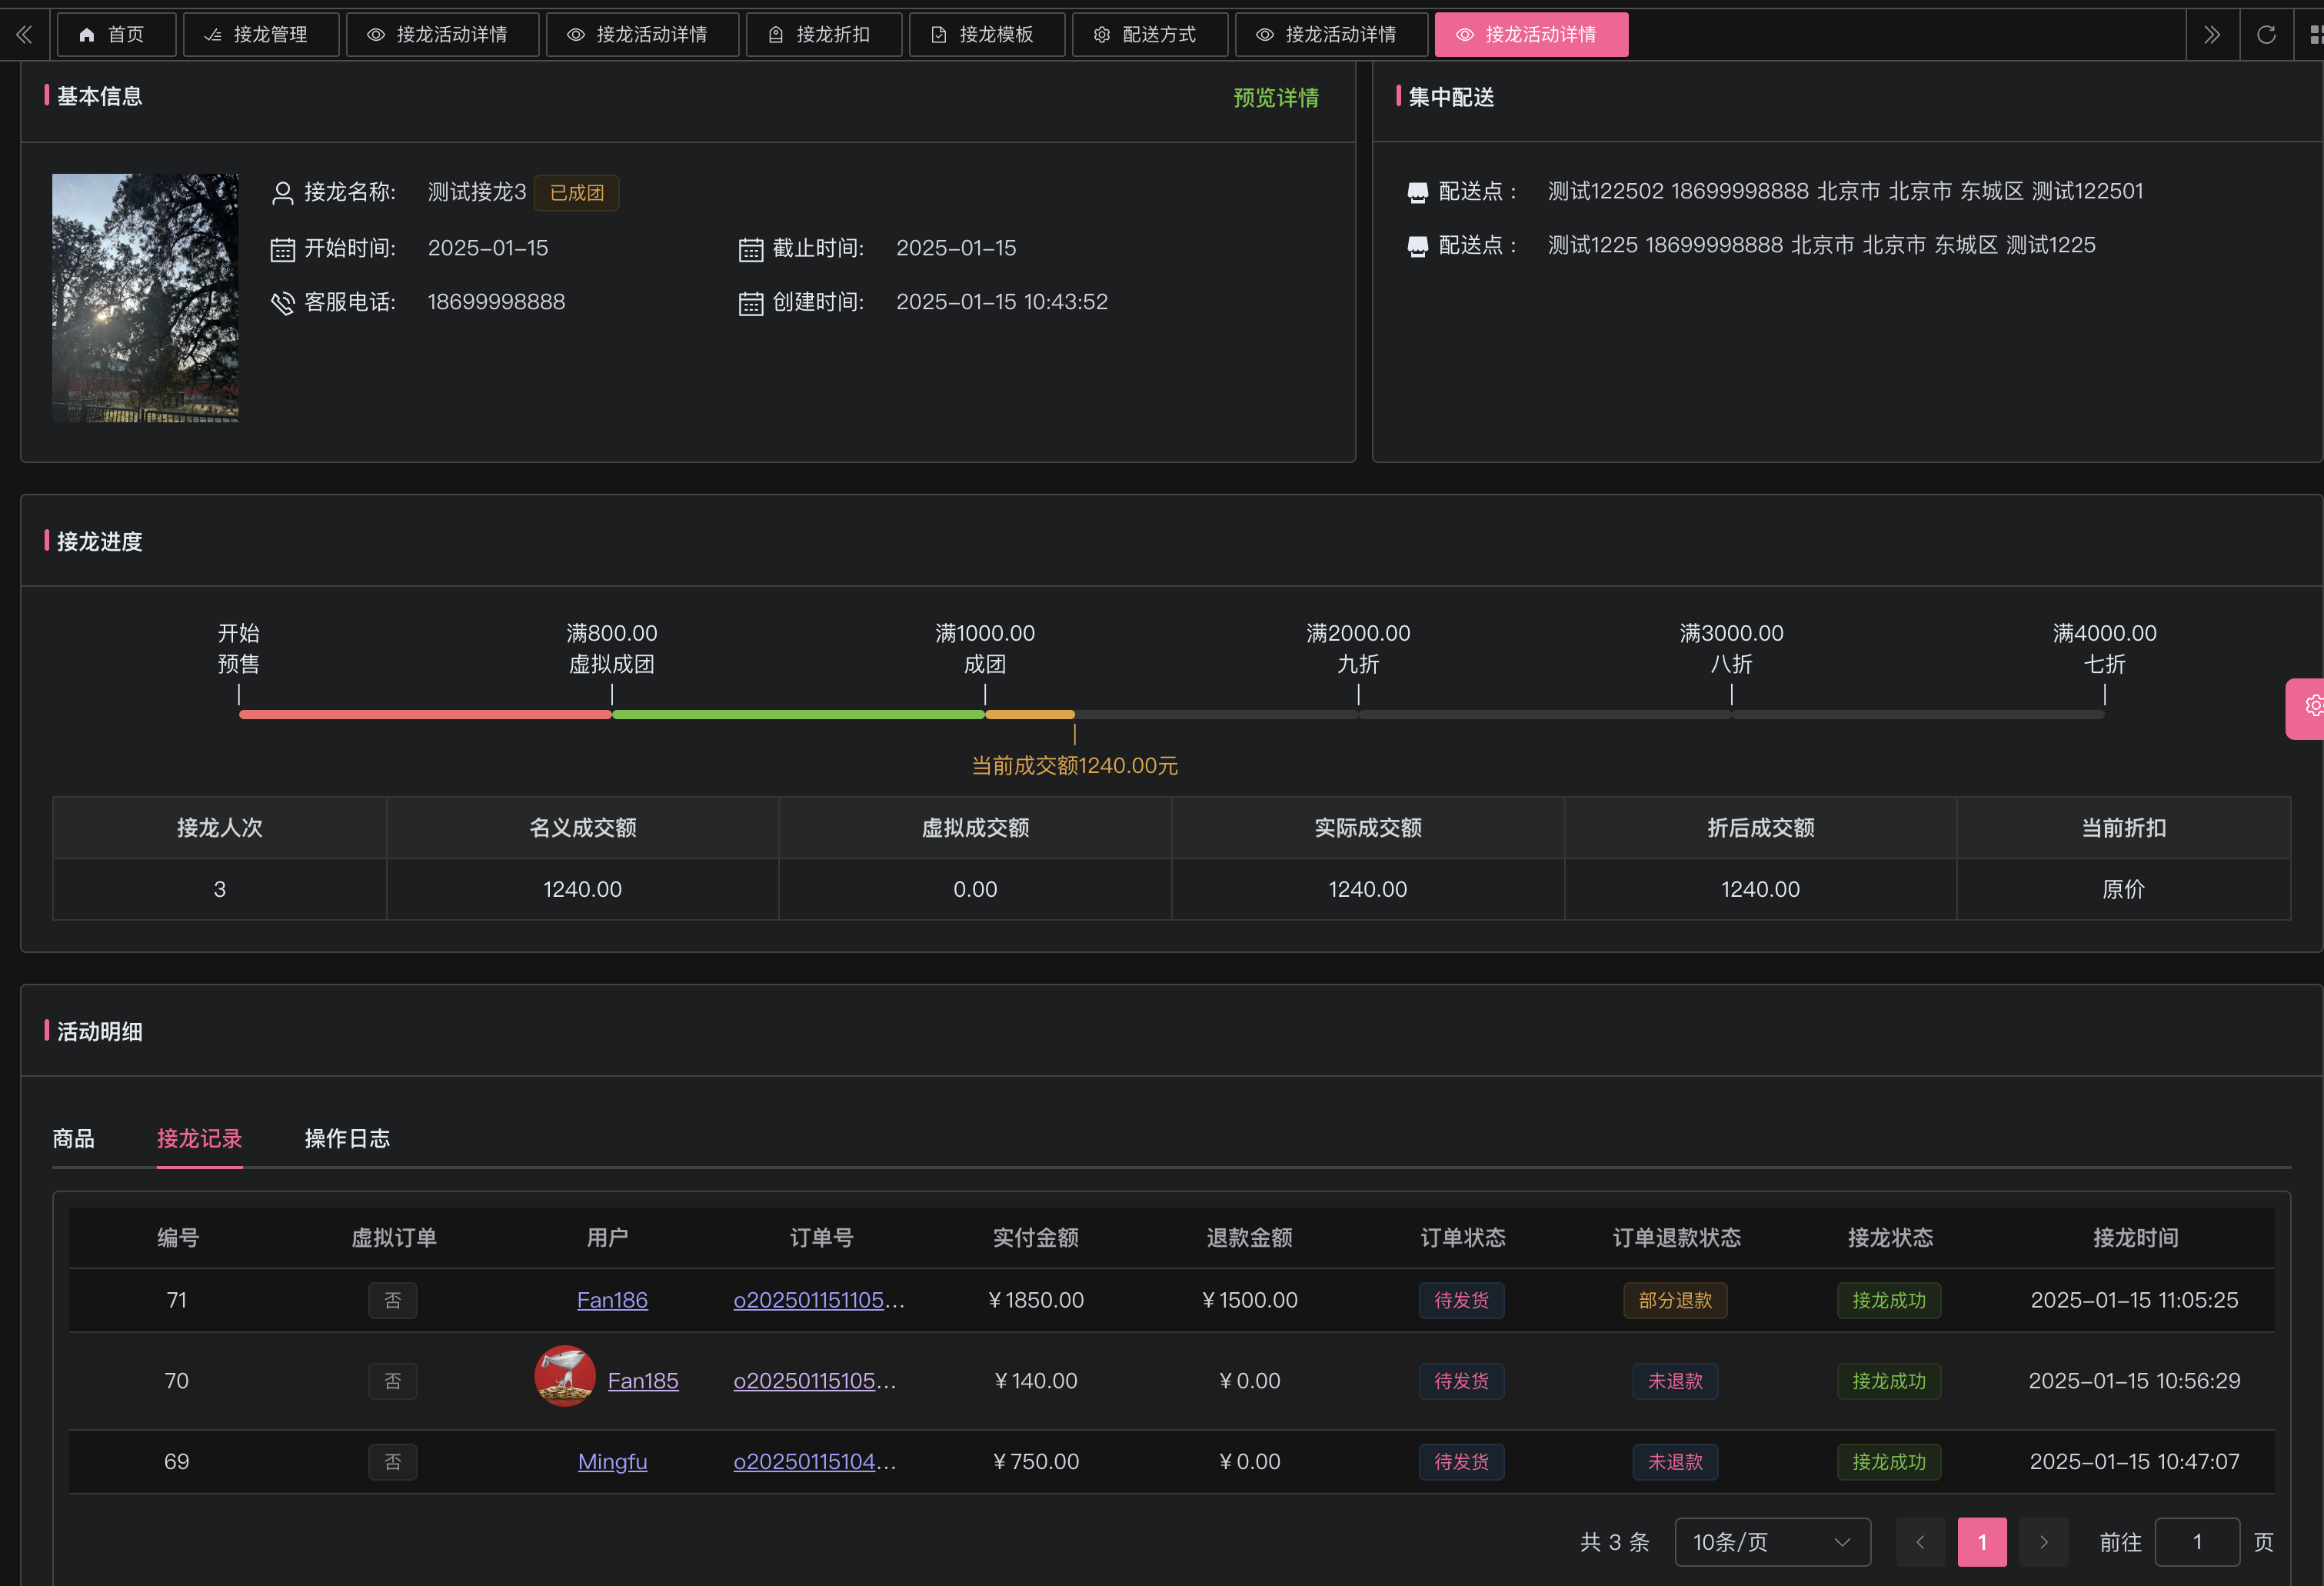Click the 前往 page number input
This screenshot has width=2324, height=1586.
click(2197, 1542)
